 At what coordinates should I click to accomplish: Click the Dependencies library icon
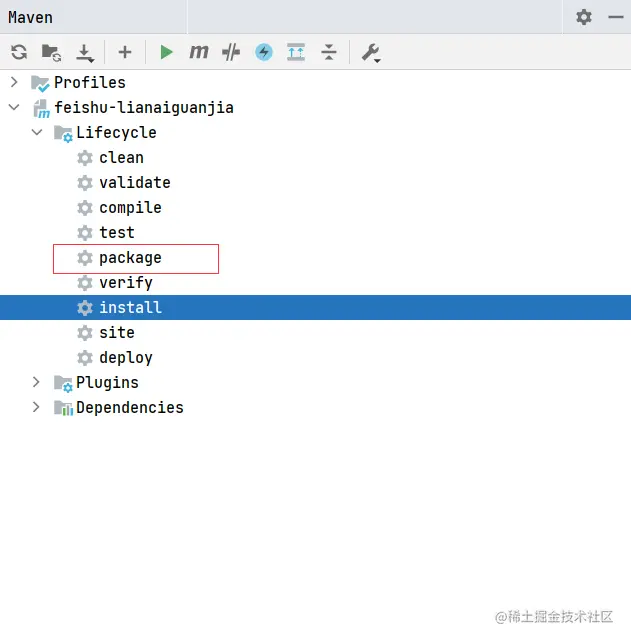63,408
